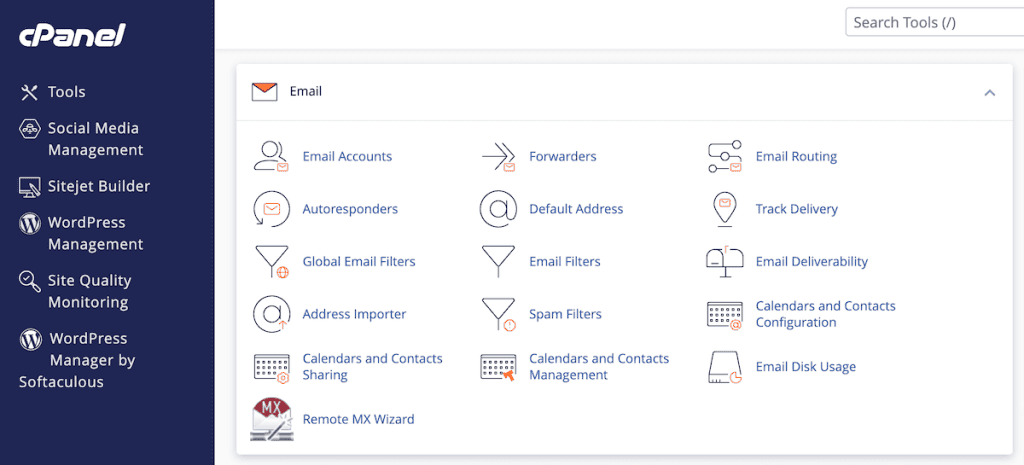Open the Remote MX Wizard link
The height and width of the screenshot is (465, 1024).
(x=358, y=419)
